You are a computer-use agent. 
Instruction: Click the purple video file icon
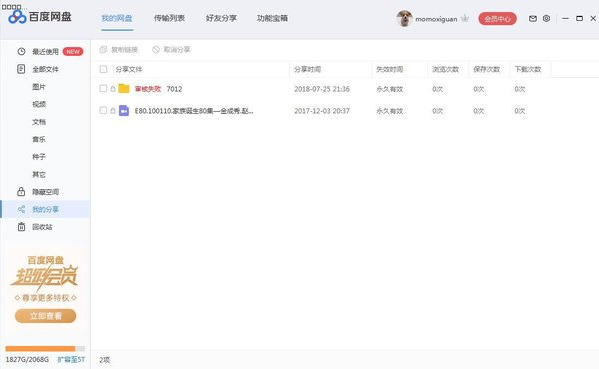[124, 111]
